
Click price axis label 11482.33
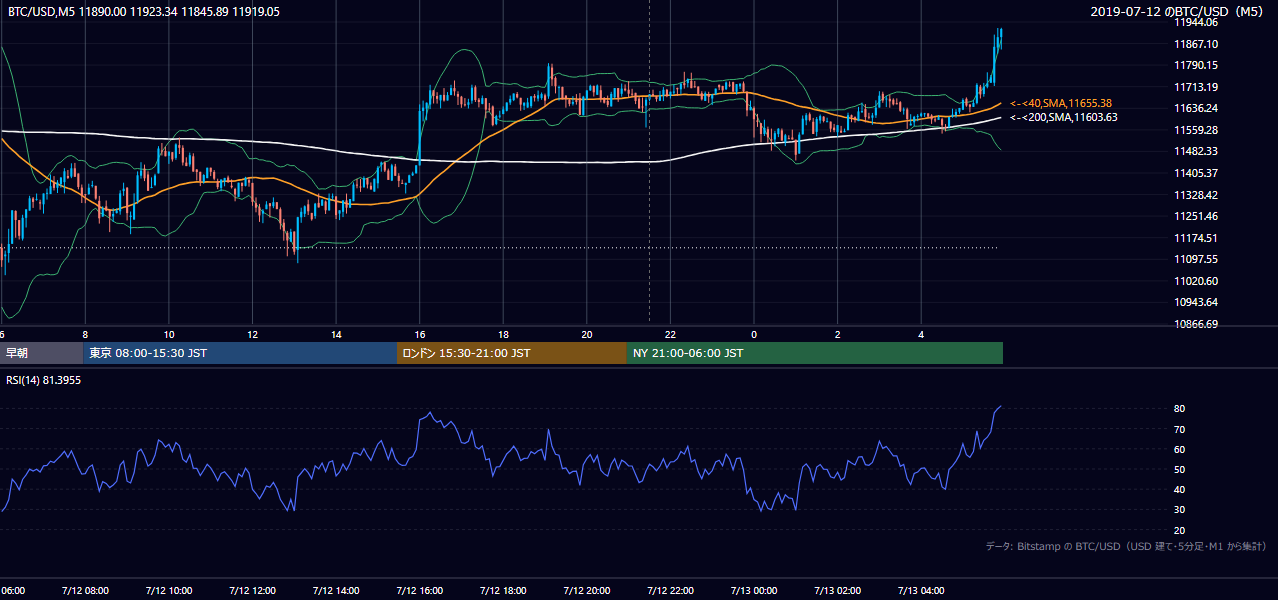(1196, 151)
